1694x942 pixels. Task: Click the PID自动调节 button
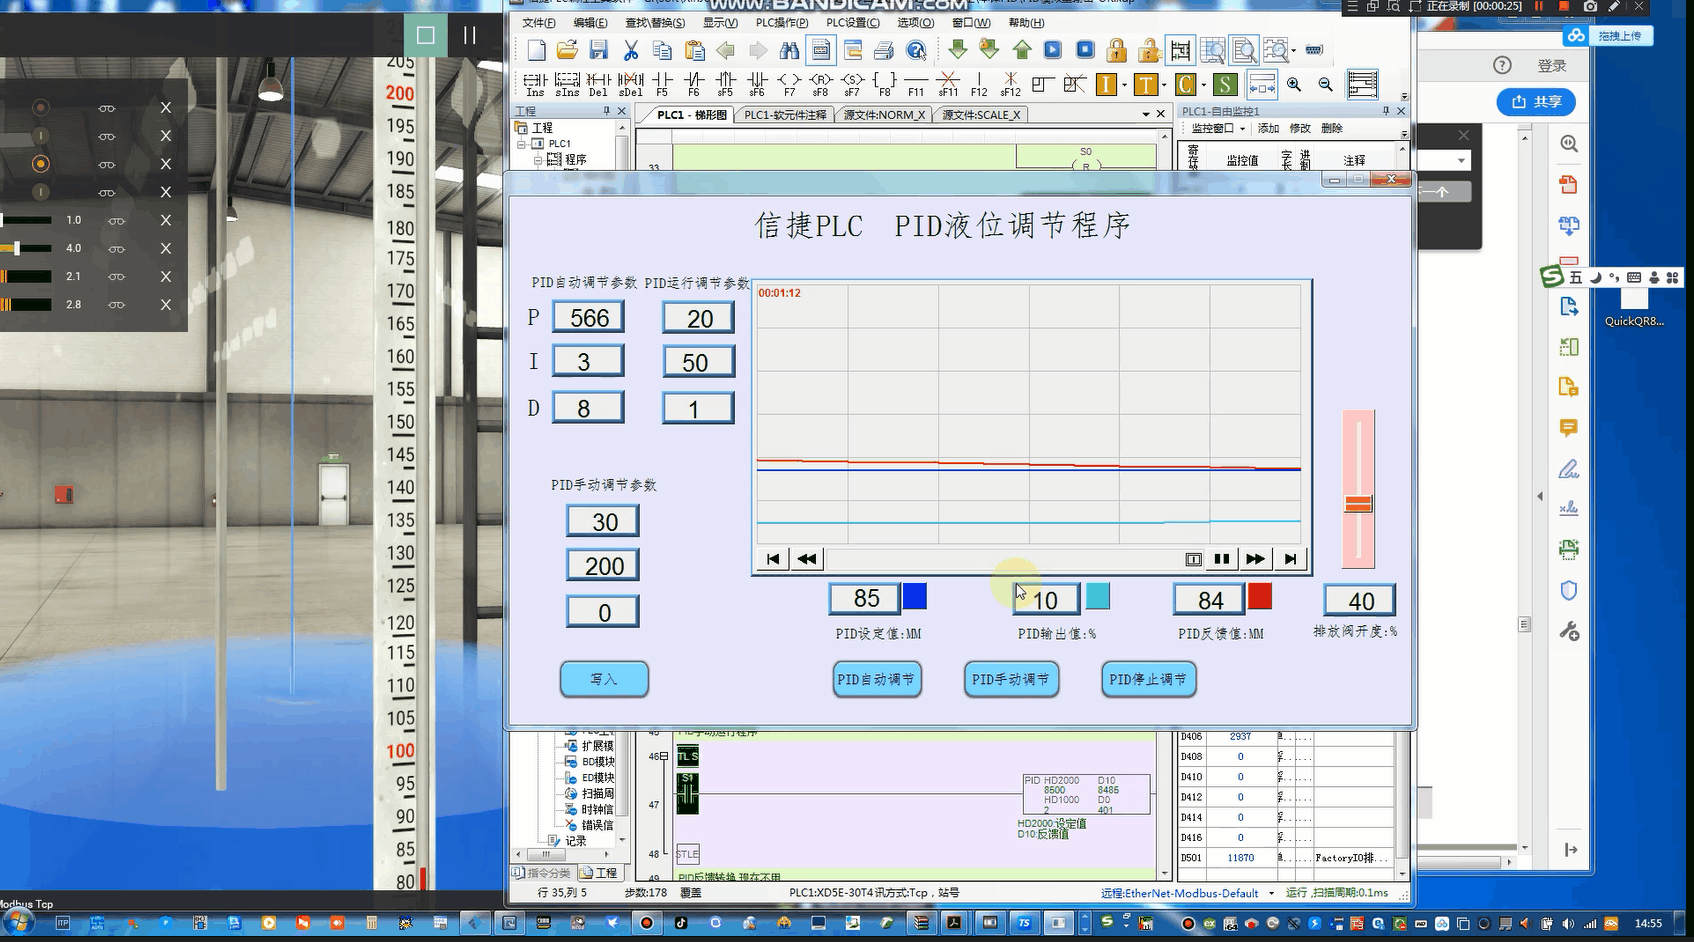pos(876,680)
